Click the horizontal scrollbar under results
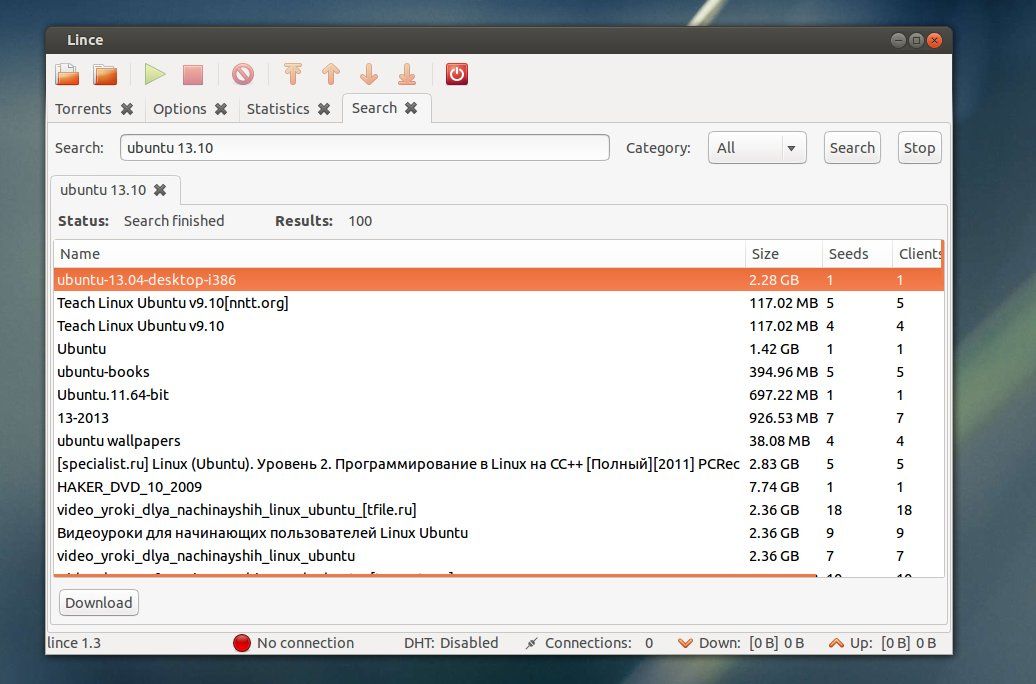The width and height of the screenshot is (1036, 684). coord(435,576)
